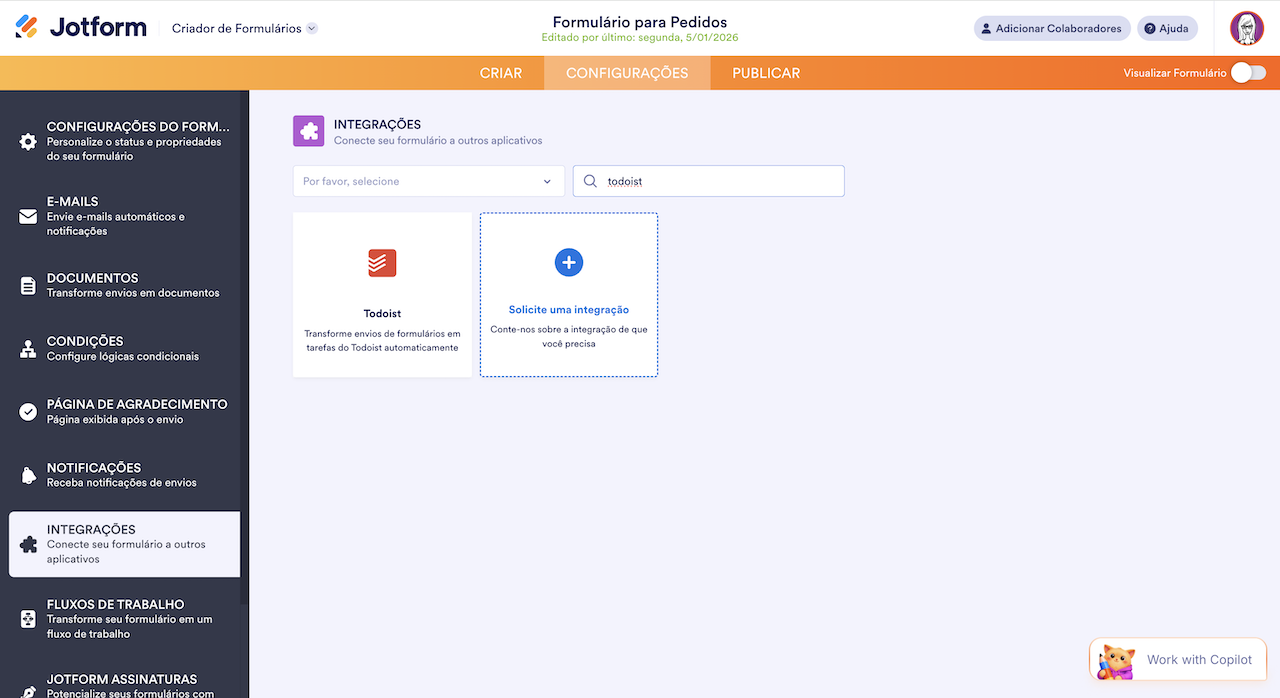Switch to the PUBLICAR tab
The width and height of the screenshot is (1280, 698).
coord(765,72)
